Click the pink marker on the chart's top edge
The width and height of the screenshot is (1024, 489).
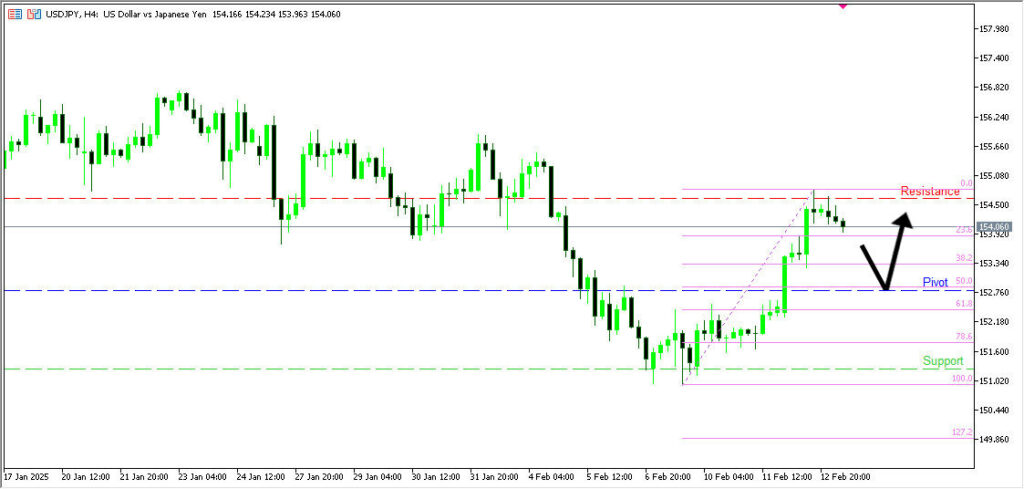coord(842,6)
